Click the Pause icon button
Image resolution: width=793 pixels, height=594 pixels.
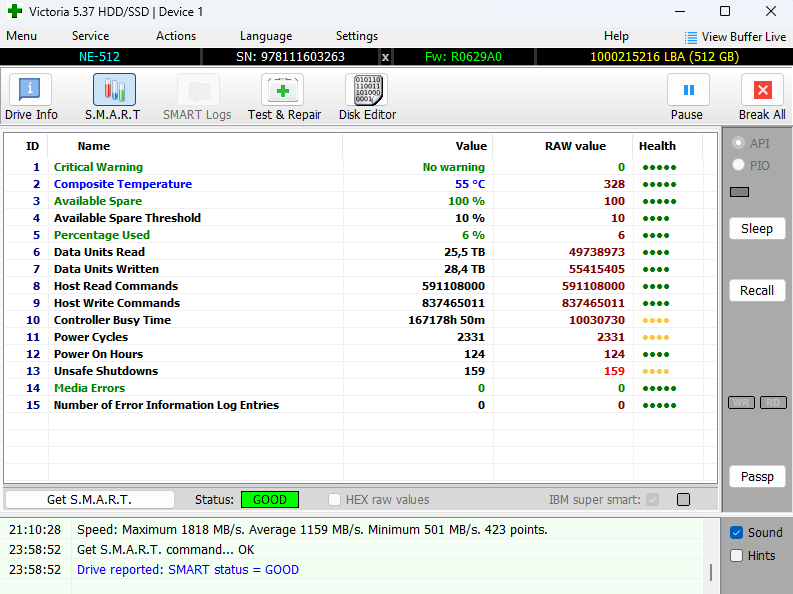(x=687, y=90)
